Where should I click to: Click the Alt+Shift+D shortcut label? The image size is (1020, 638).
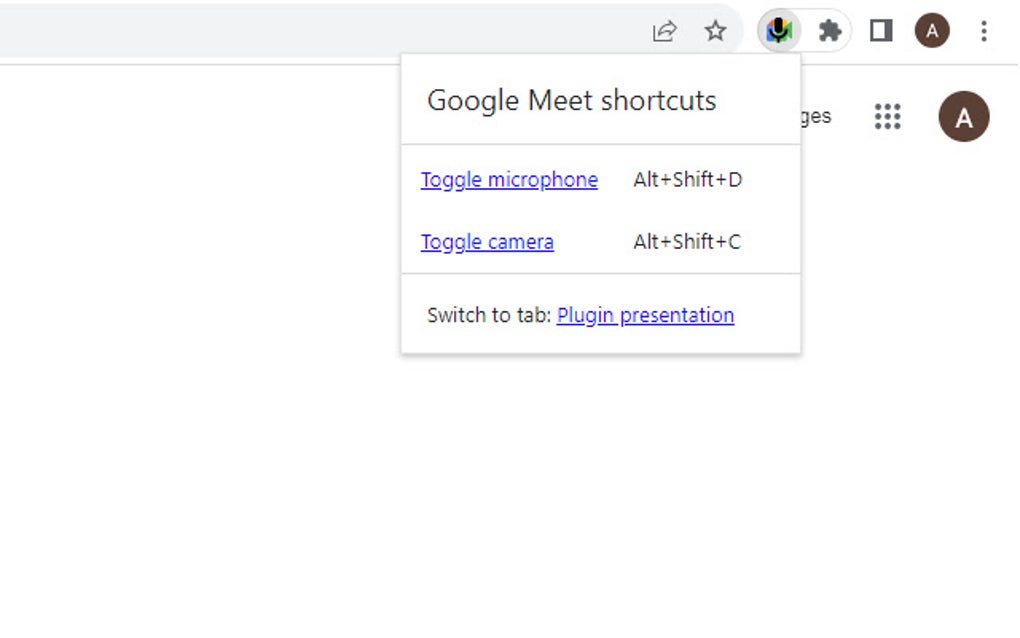(686, 180)
